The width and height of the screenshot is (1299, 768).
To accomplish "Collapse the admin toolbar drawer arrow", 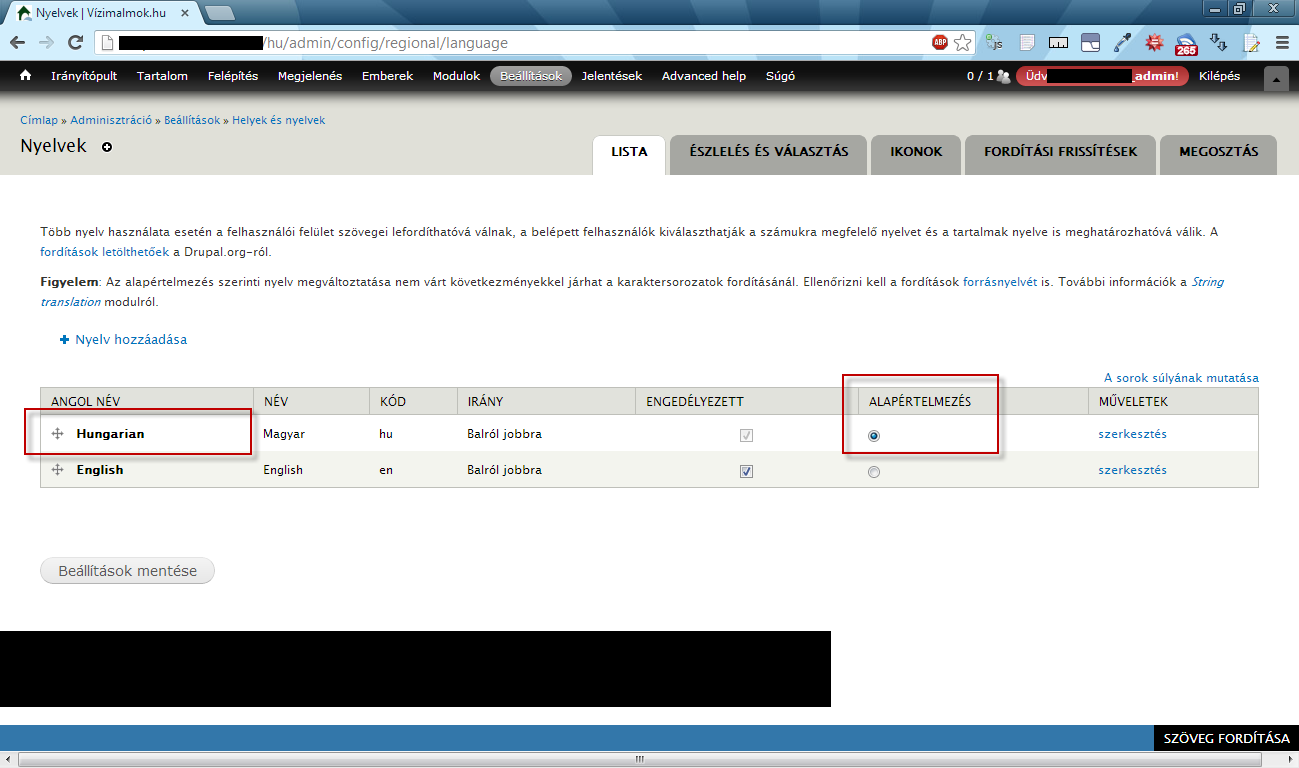I will [1276, 78].
